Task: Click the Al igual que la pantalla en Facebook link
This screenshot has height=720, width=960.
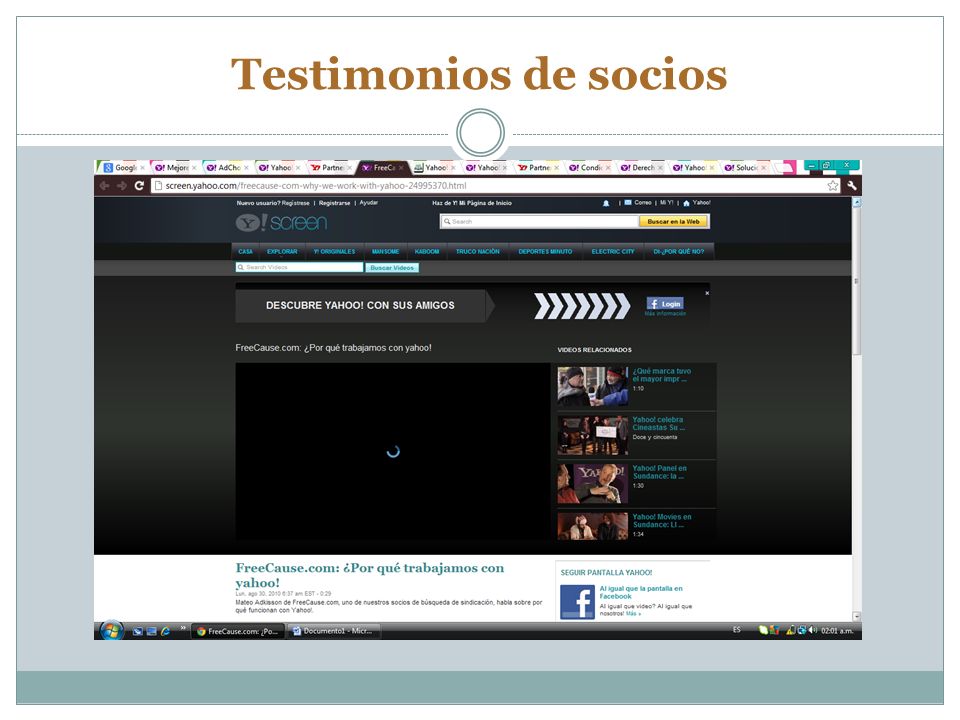Action: point(640,592)
